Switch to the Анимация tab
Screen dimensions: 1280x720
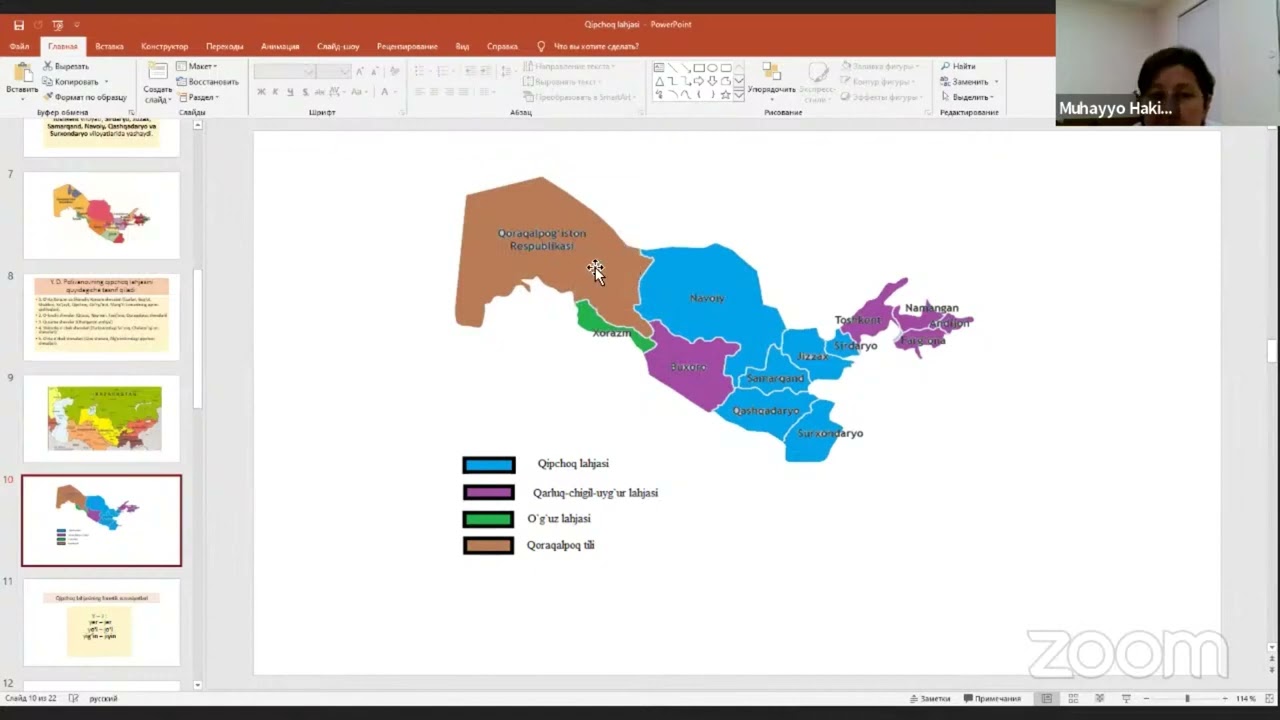280,46
